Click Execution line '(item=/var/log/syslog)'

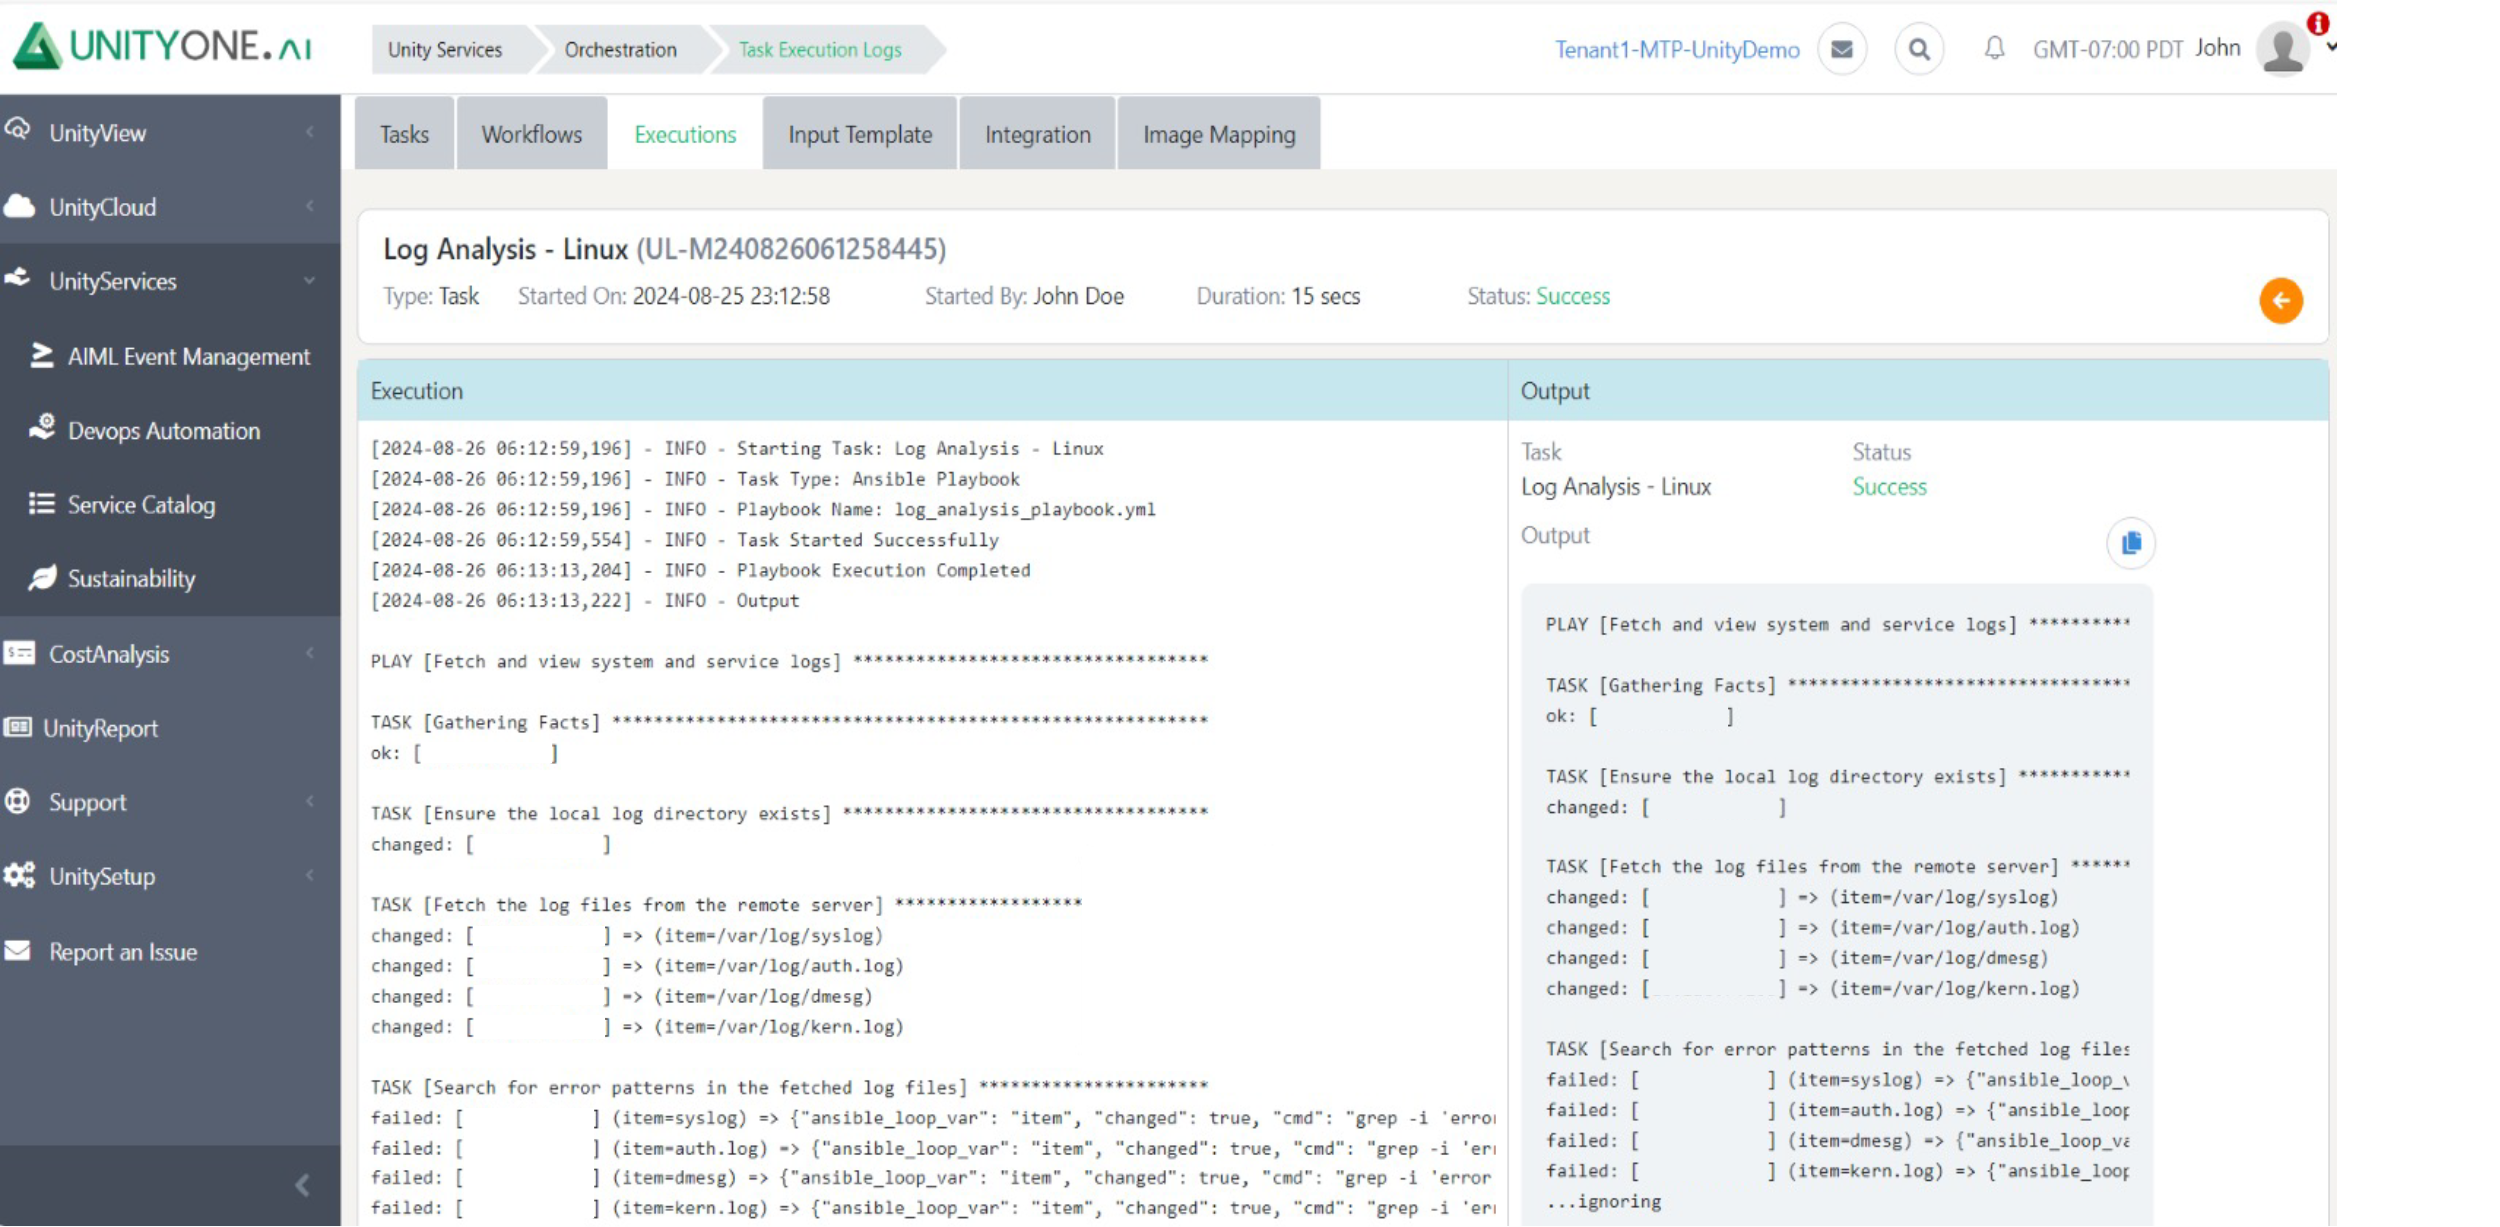point(768,935)
